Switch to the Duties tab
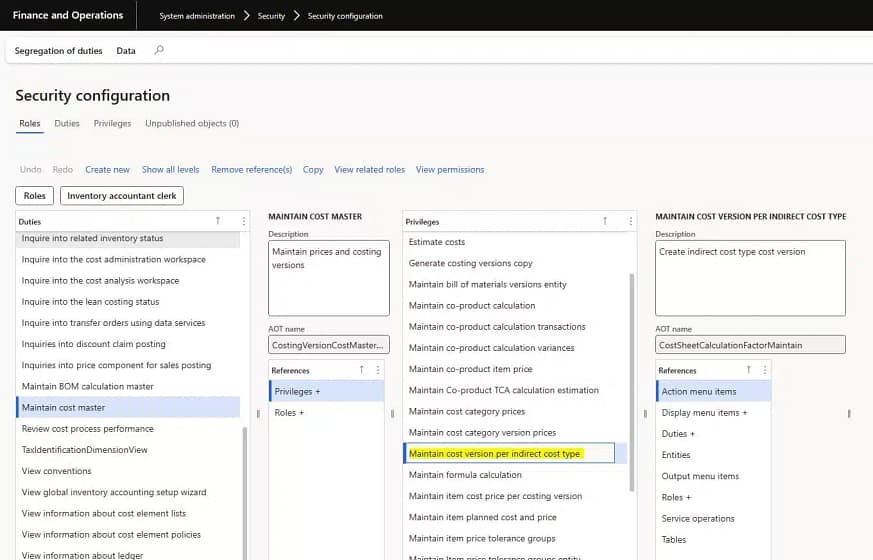The height and width of the screenshot is (560, 873). [x=67, y=124]
